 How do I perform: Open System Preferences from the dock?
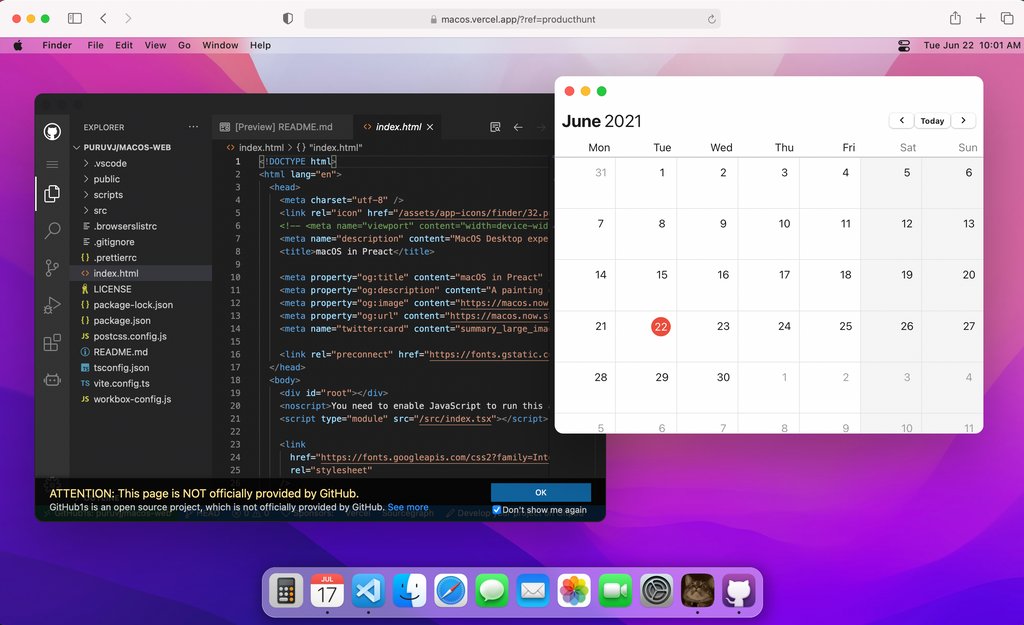[x=656, y=592]
